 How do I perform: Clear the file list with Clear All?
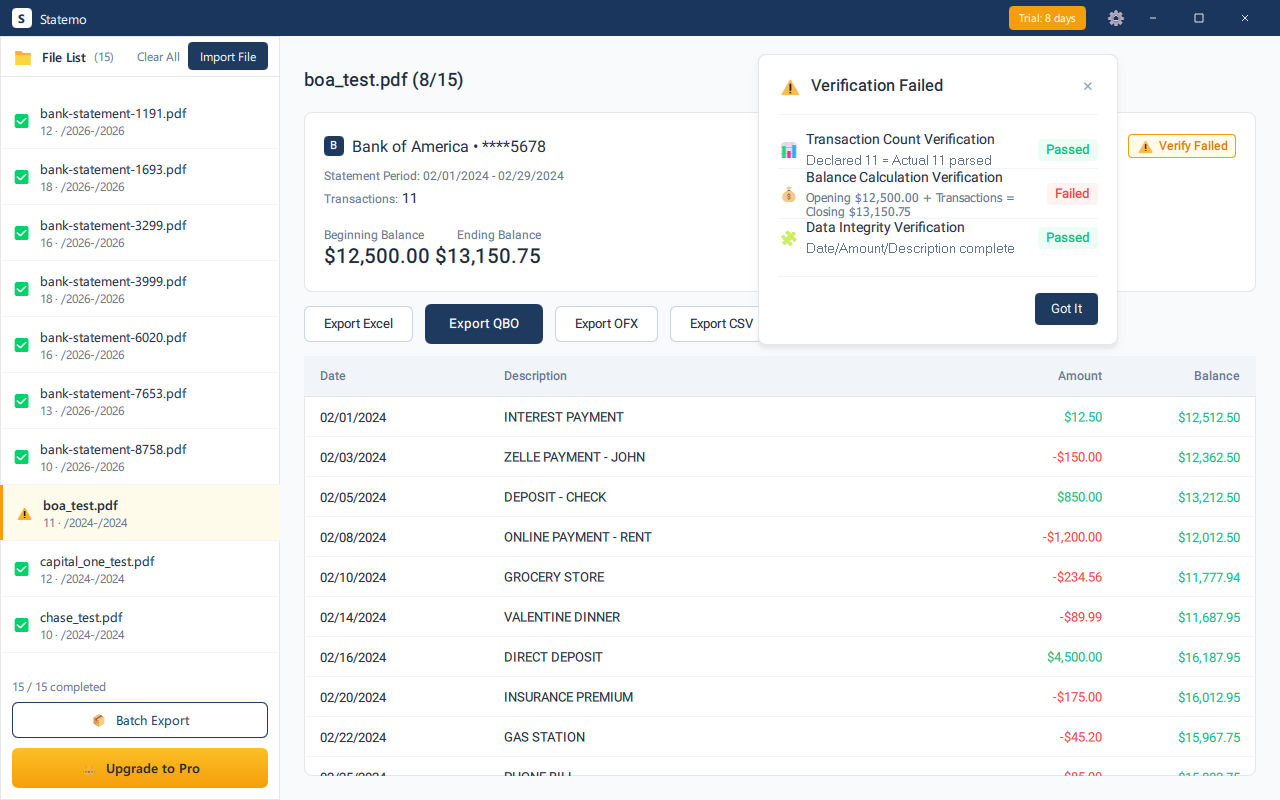point(158,57)
